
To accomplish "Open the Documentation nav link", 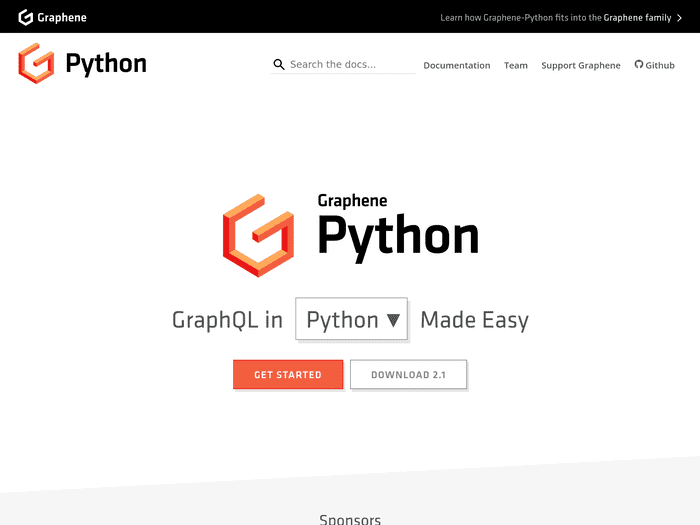I will pyautogui.click(x=457, y=65).
